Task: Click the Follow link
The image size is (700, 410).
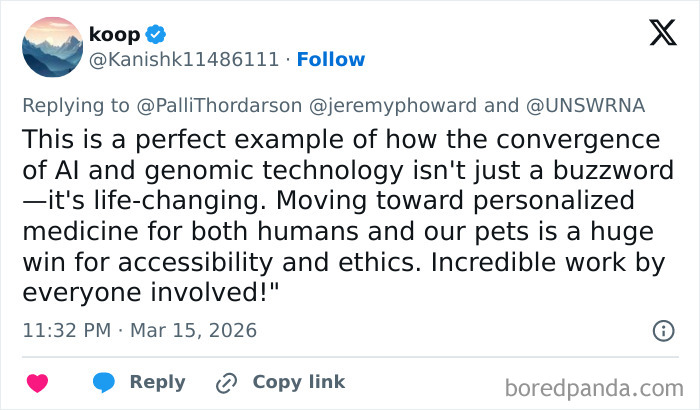Action: tap(331, 59)
